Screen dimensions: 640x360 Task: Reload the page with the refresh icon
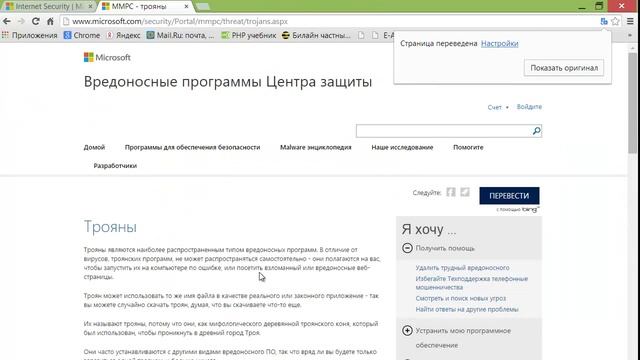(x=36, y=21)
